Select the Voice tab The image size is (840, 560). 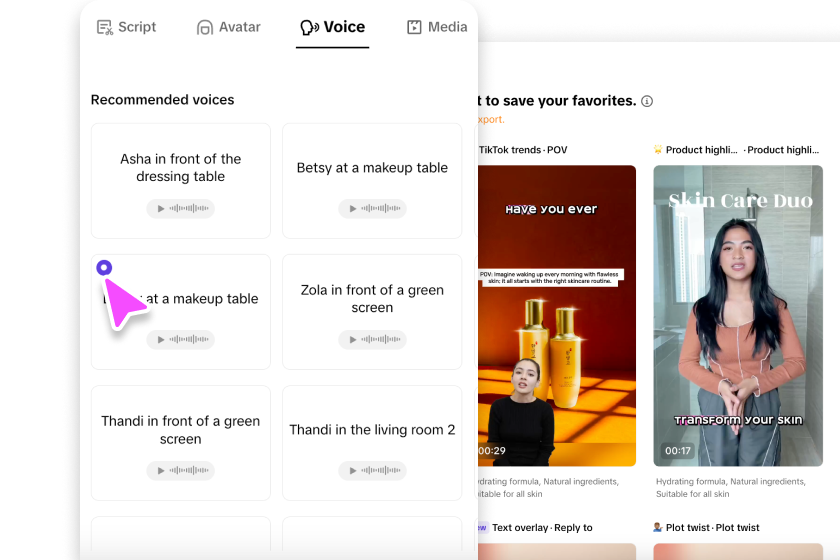(x=332, y=27)
